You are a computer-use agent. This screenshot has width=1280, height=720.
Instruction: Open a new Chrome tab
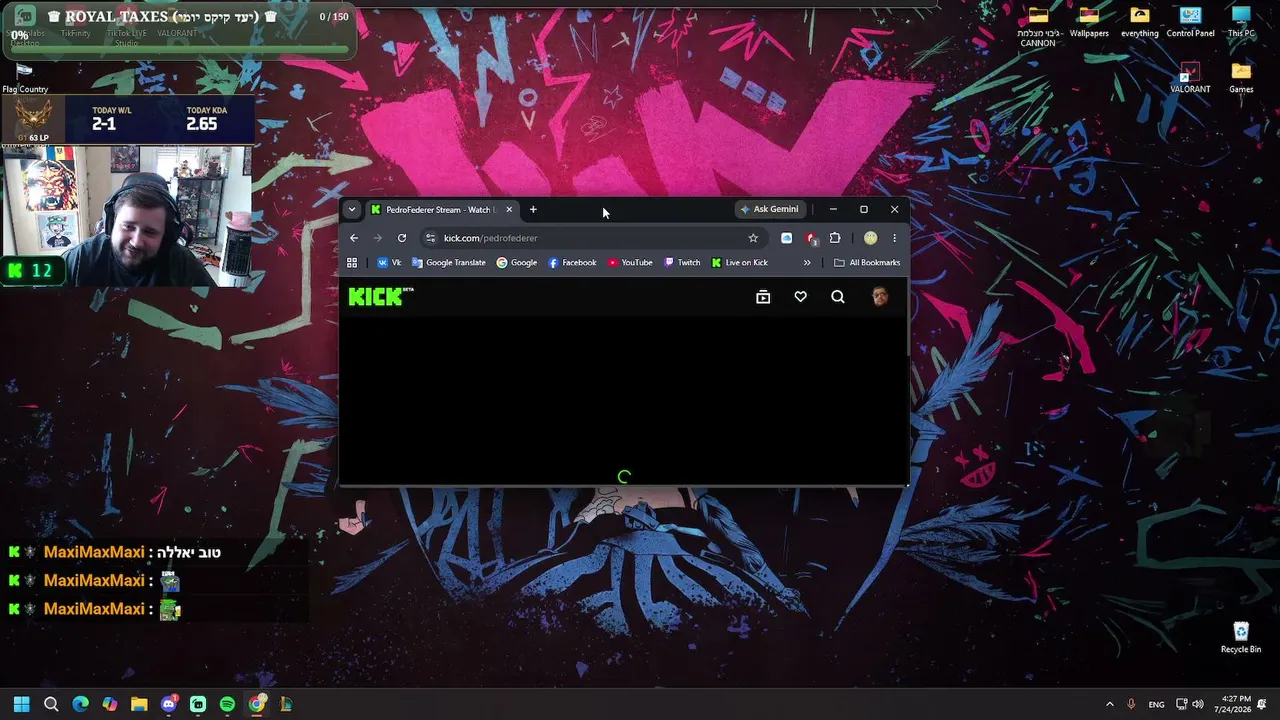(533, 210)
